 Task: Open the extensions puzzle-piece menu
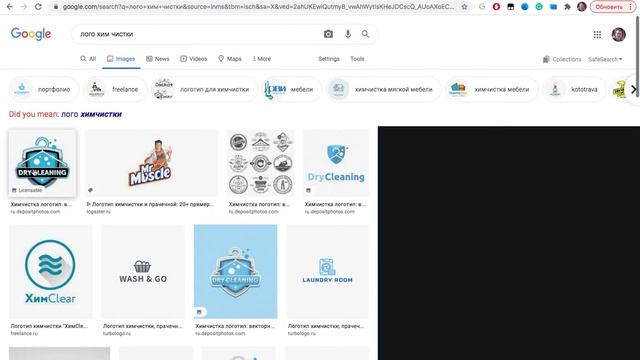567,7
